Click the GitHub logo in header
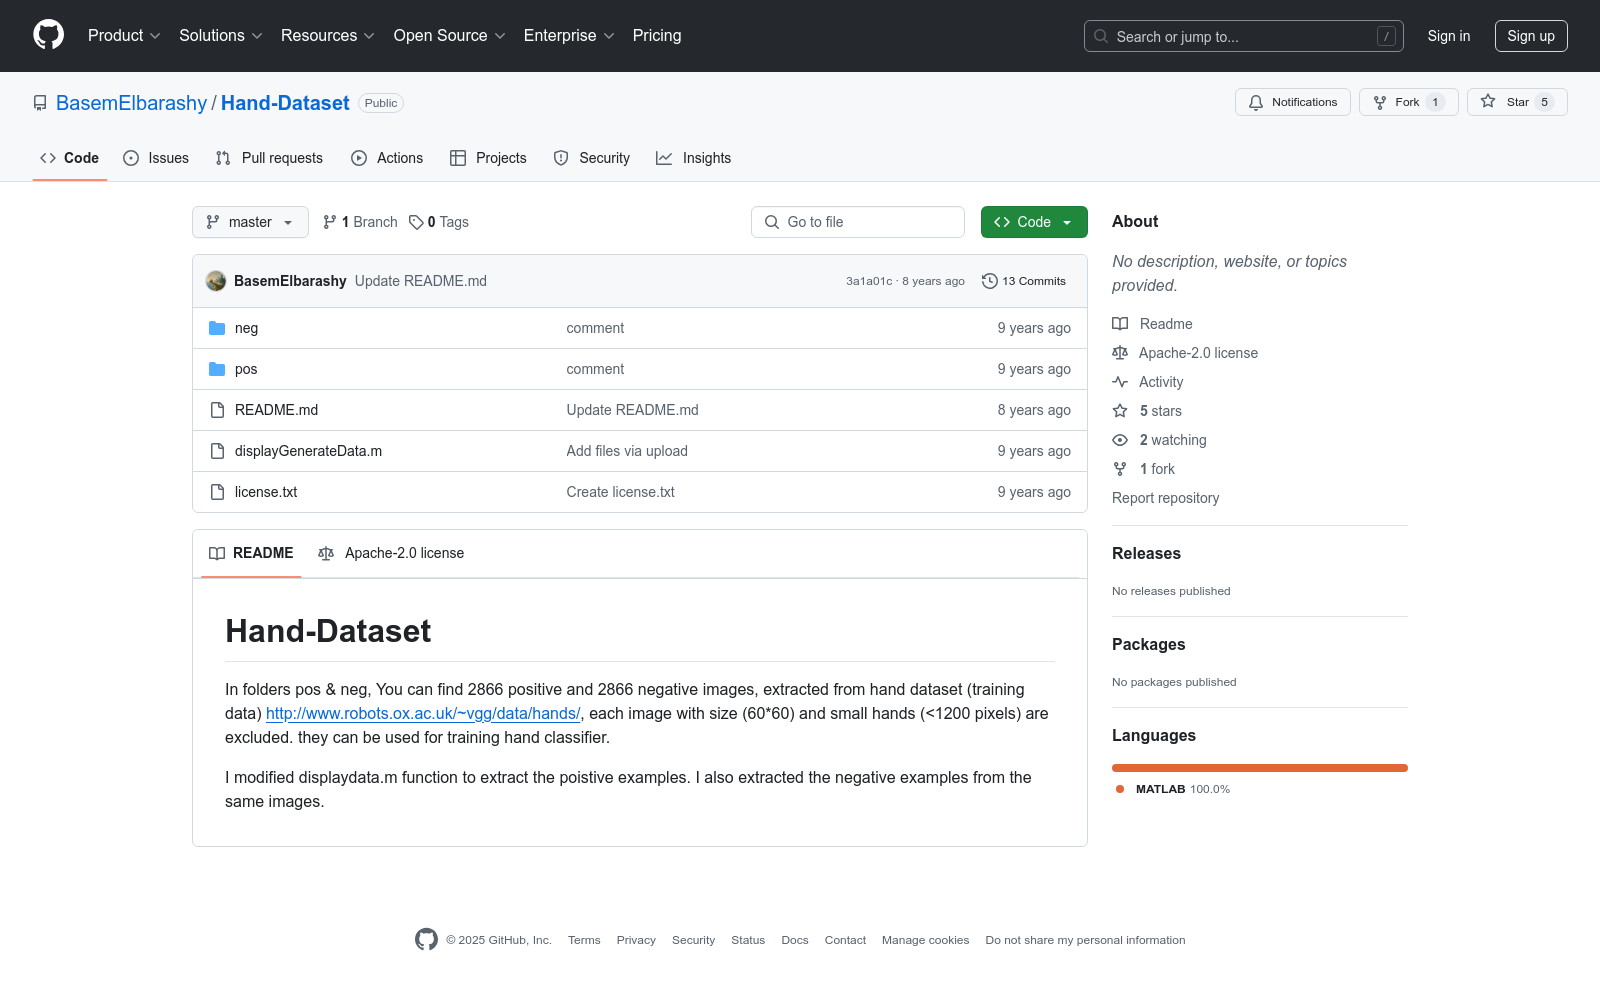 click(48, 35)
